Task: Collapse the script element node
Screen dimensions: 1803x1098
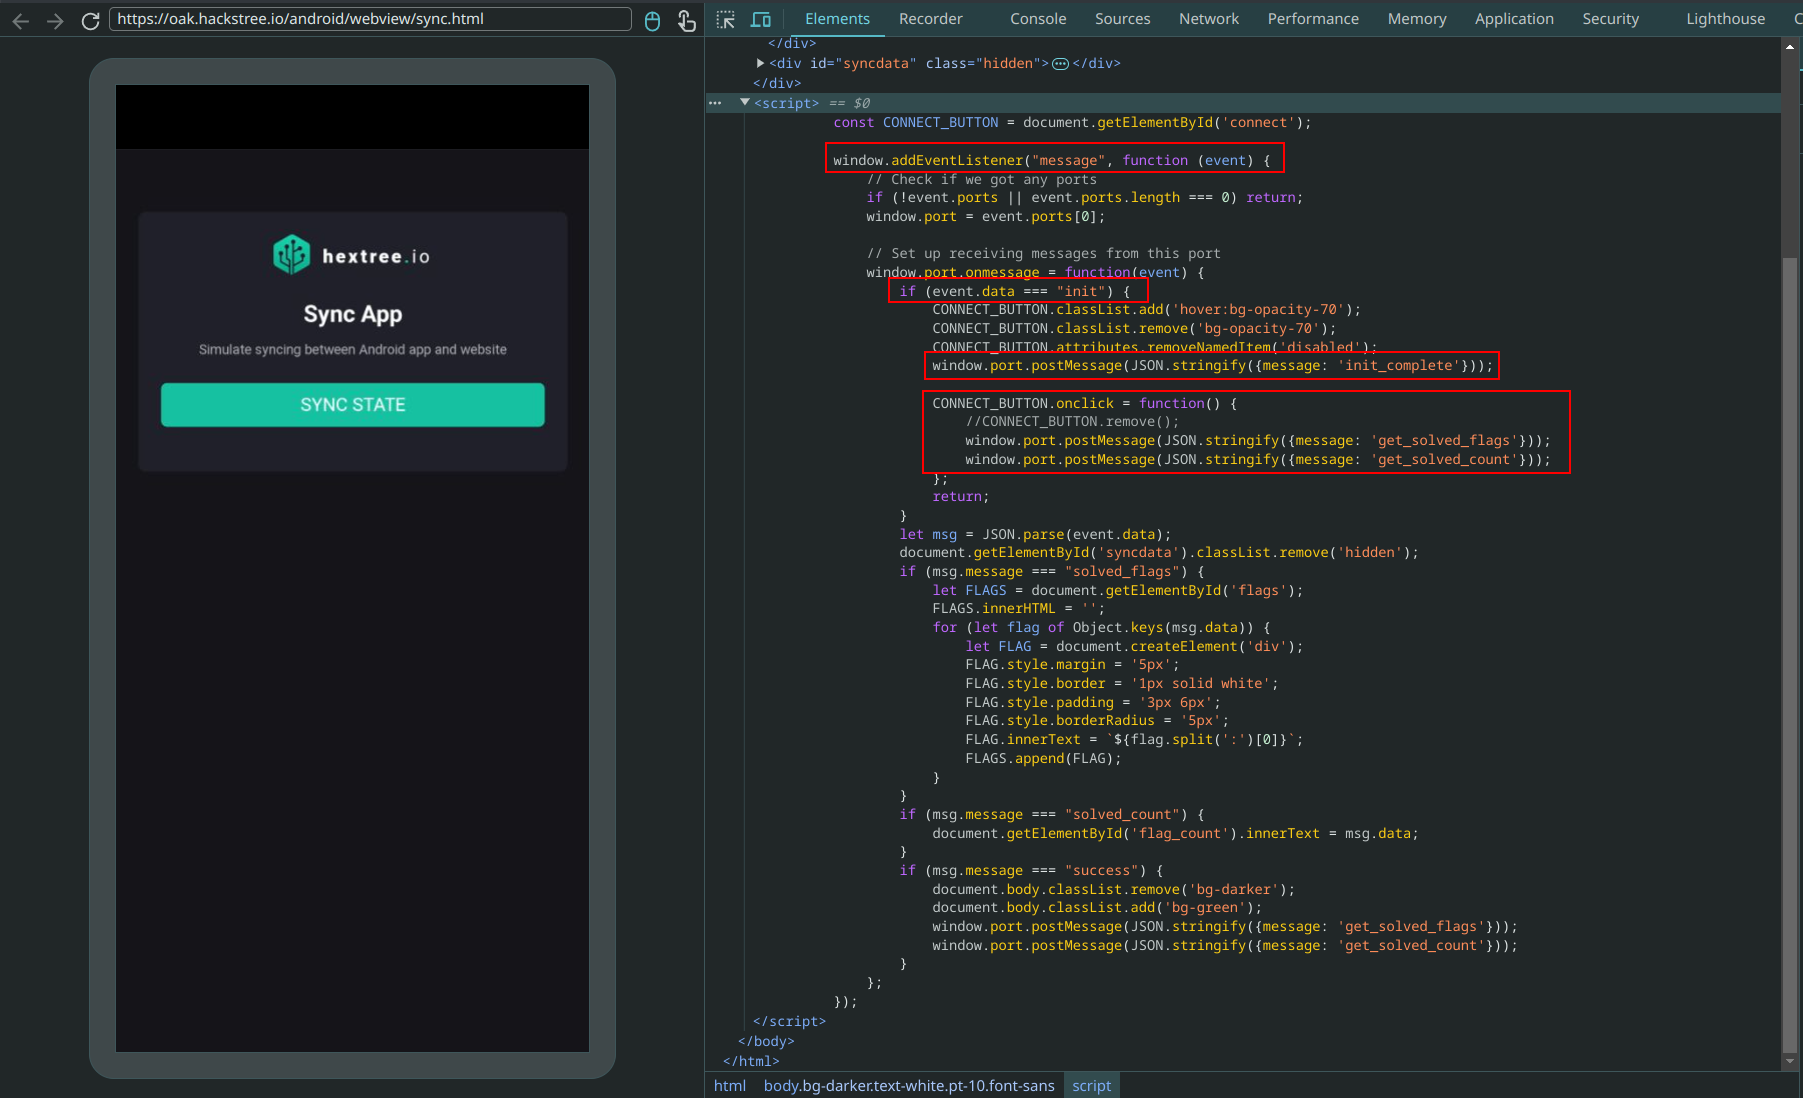Action: 745,102
